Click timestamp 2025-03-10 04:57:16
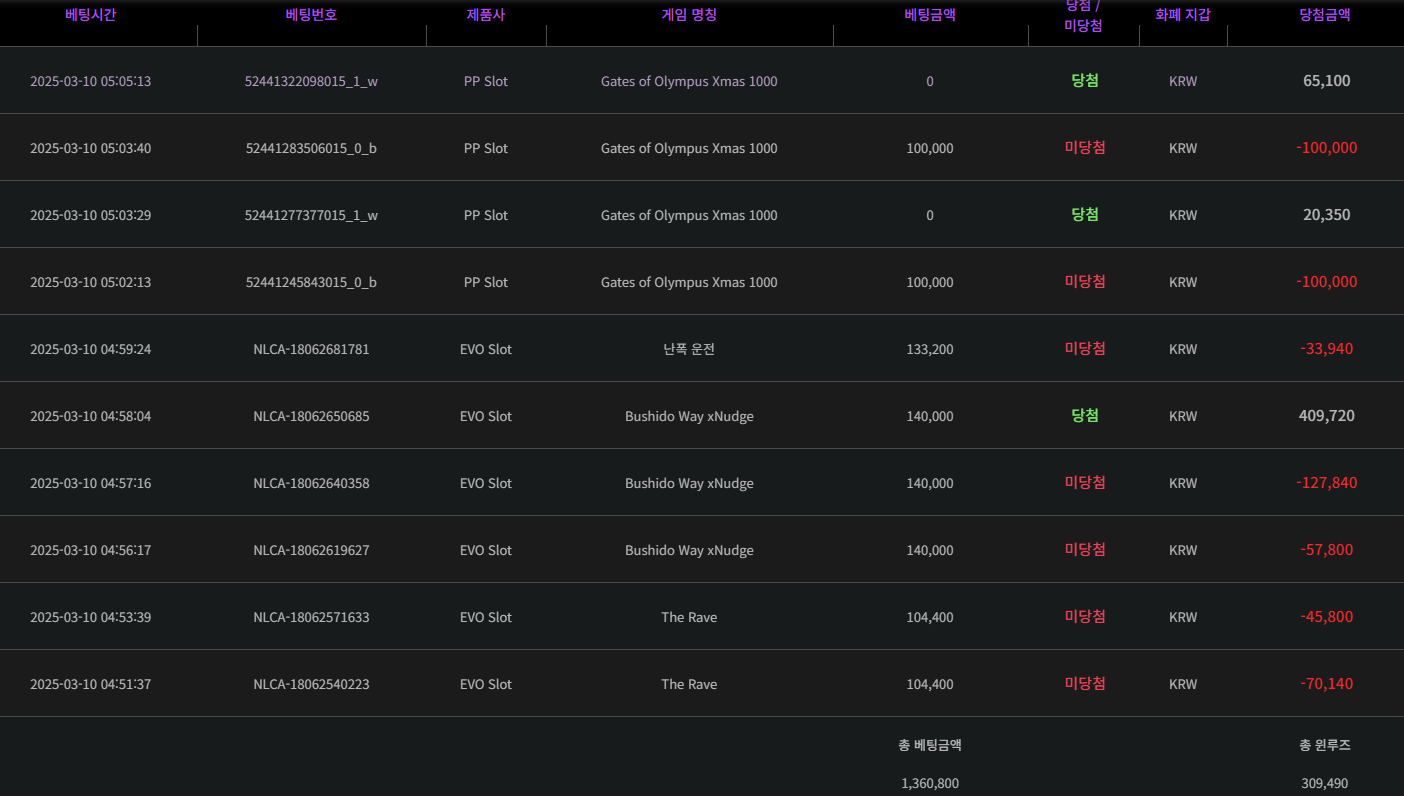This screenshot has height=796, width=1404. pos(90,483)
